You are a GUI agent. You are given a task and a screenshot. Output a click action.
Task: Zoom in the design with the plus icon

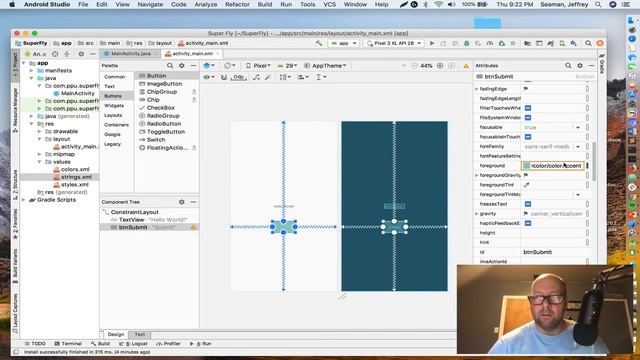[440, 66]
